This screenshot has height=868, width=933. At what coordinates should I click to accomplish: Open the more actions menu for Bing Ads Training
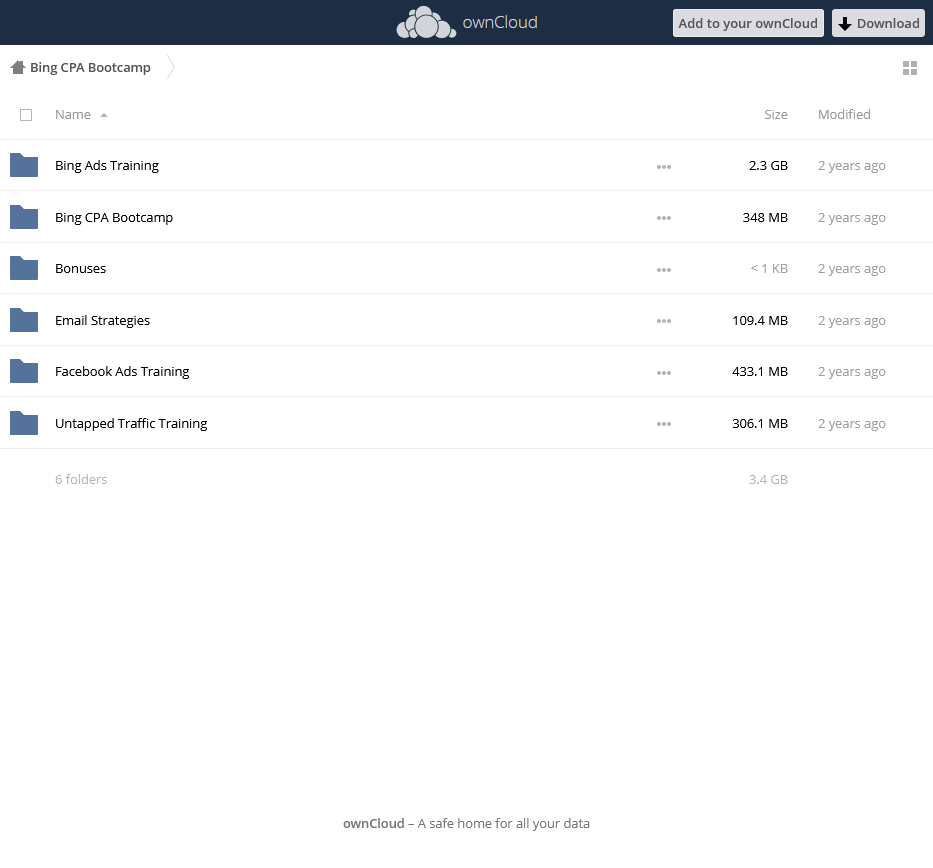coord(664,167)
